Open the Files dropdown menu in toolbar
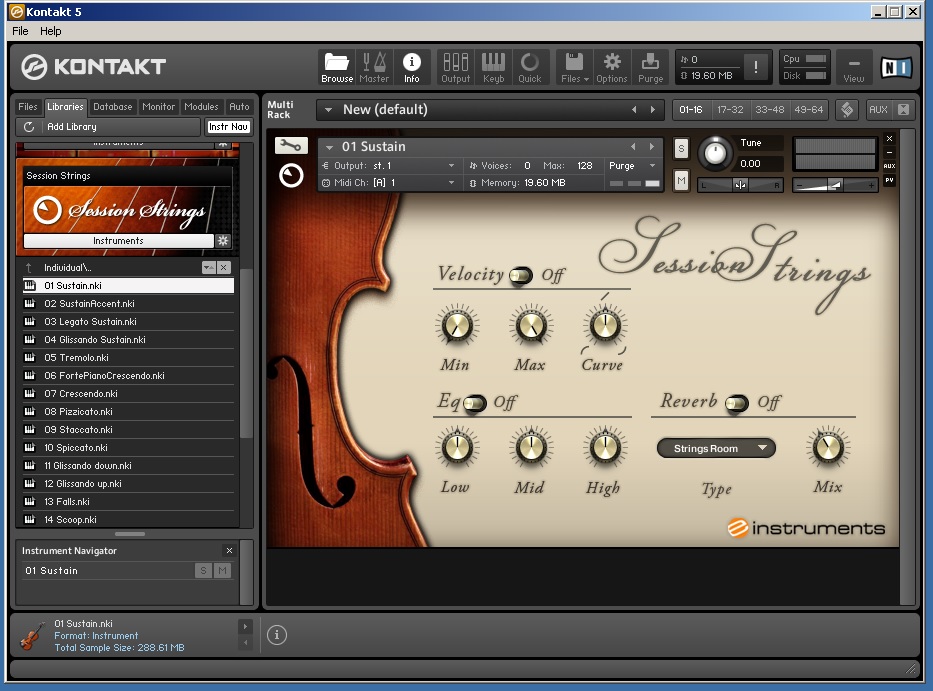Screen dimensions: 933x691 (574, 67)
